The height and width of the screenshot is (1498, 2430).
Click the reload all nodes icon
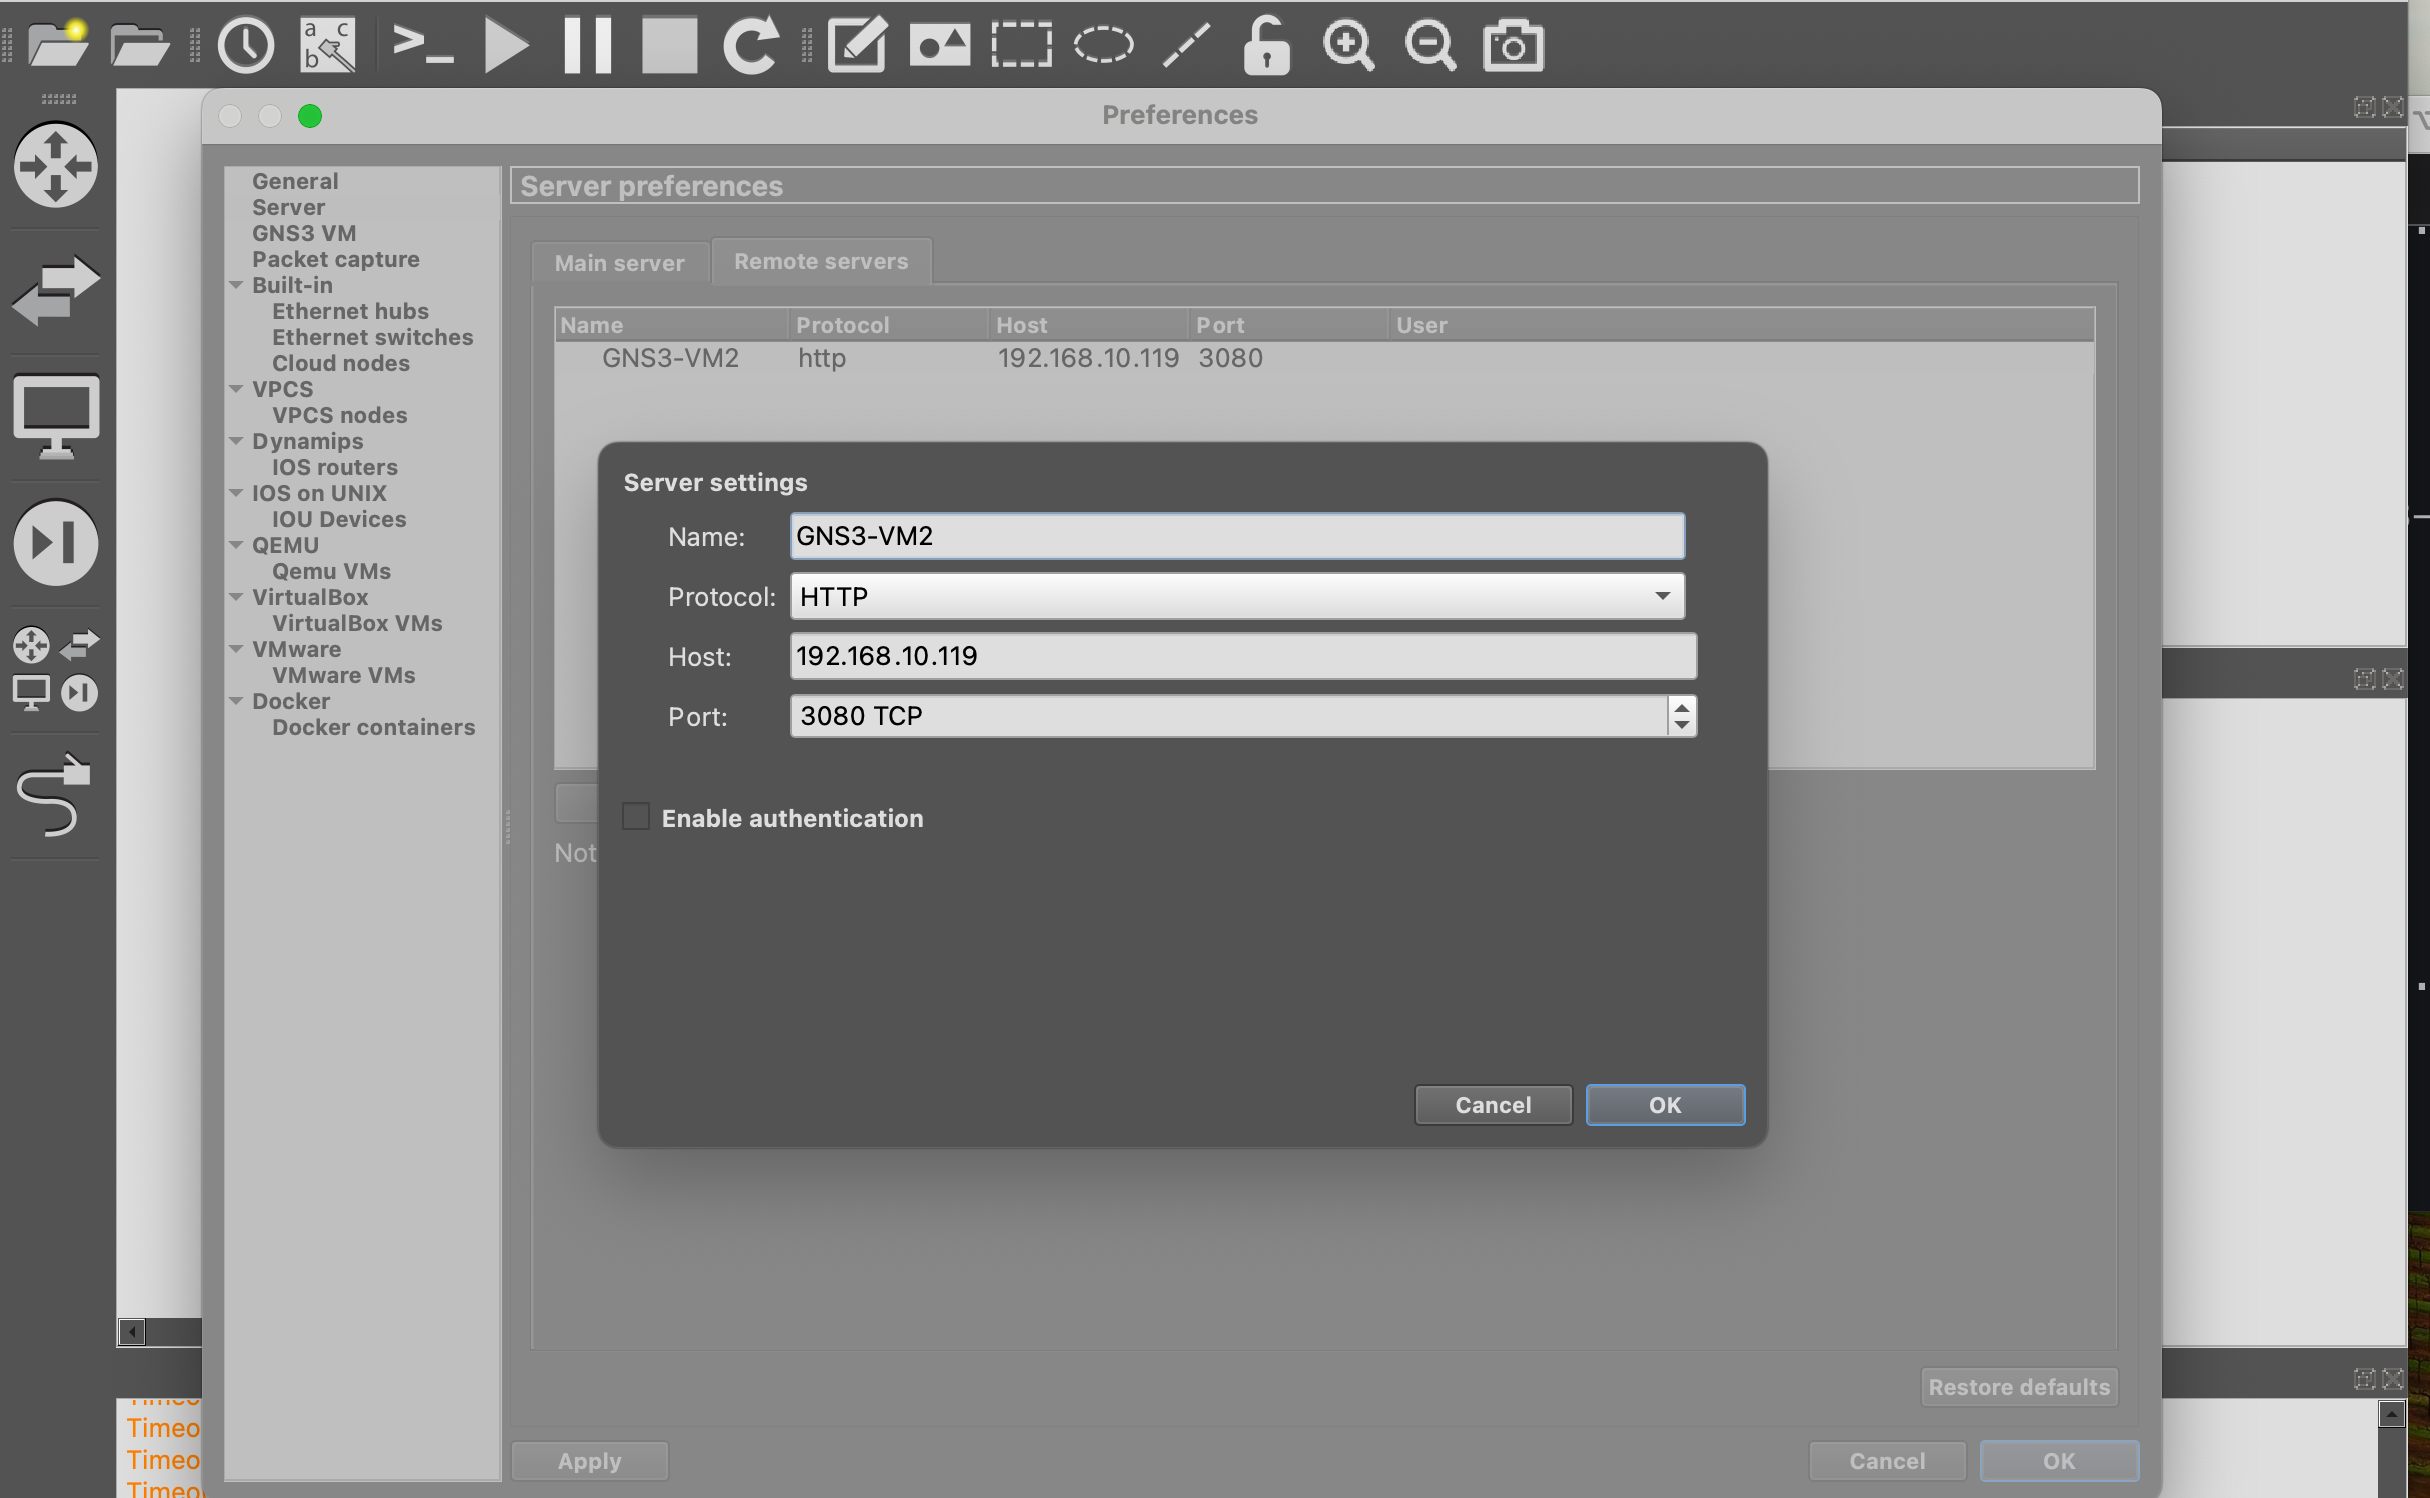click(x=750, y=45)
